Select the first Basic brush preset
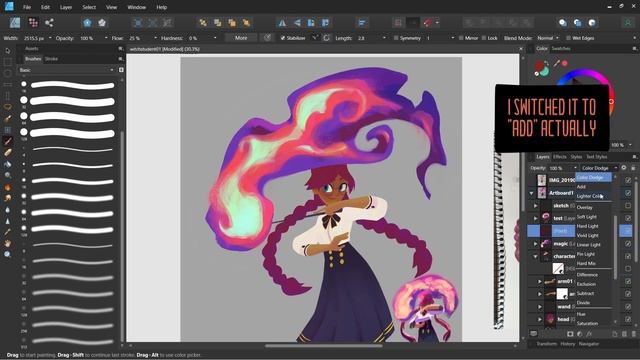The width and height of the screenshot is (640, 360). click(x=68, y=85)
